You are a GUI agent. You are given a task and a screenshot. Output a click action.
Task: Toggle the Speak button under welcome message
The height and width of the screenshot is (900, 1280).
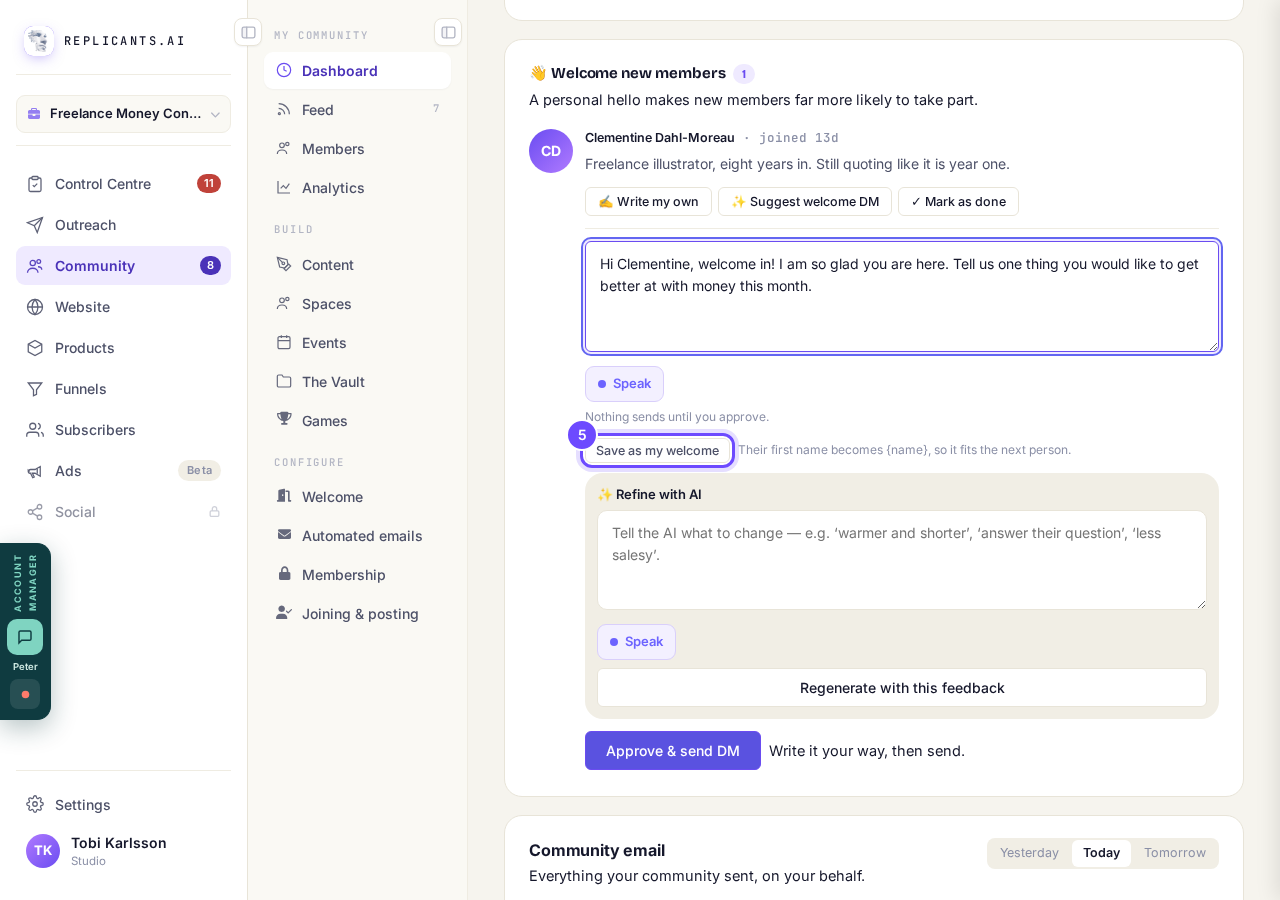pyautogui.click(x=624, y=384)
